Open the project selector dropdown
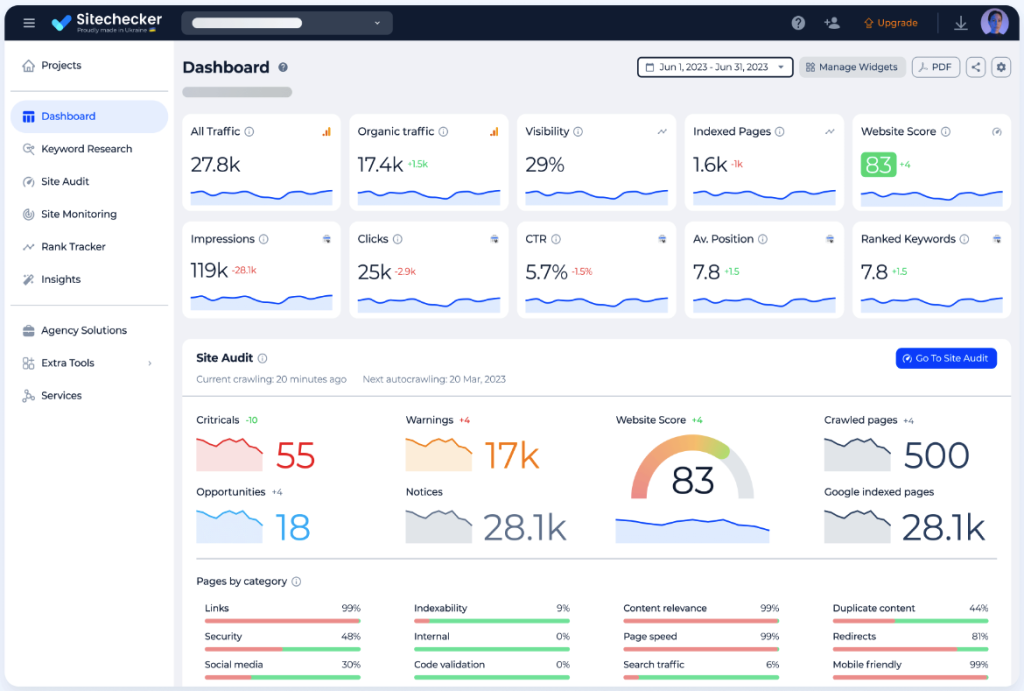1024x691 pixels. [x=287, y=23]
